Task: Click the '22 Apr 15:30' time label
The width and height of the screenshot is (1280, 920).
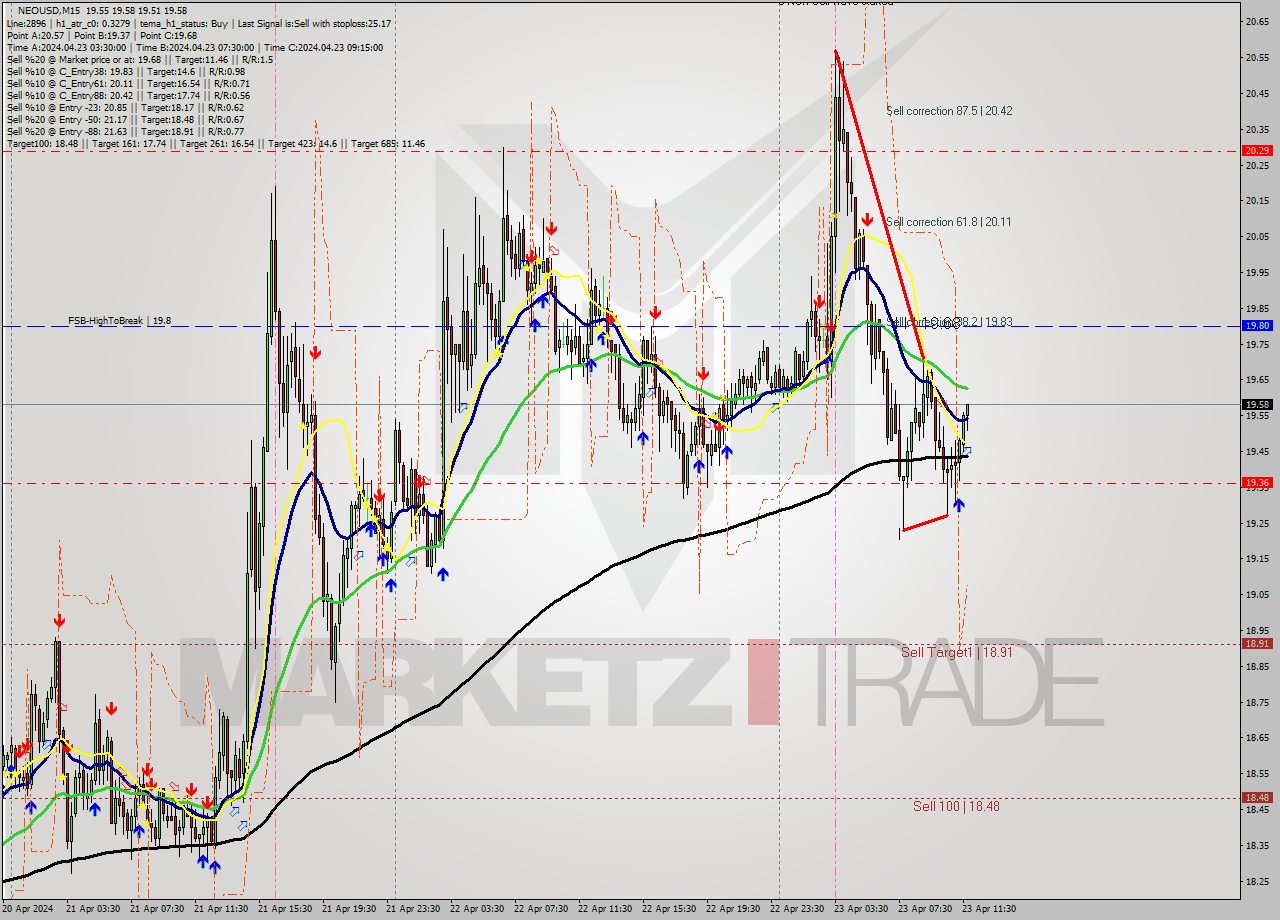Action: click(x=669, y=909)
